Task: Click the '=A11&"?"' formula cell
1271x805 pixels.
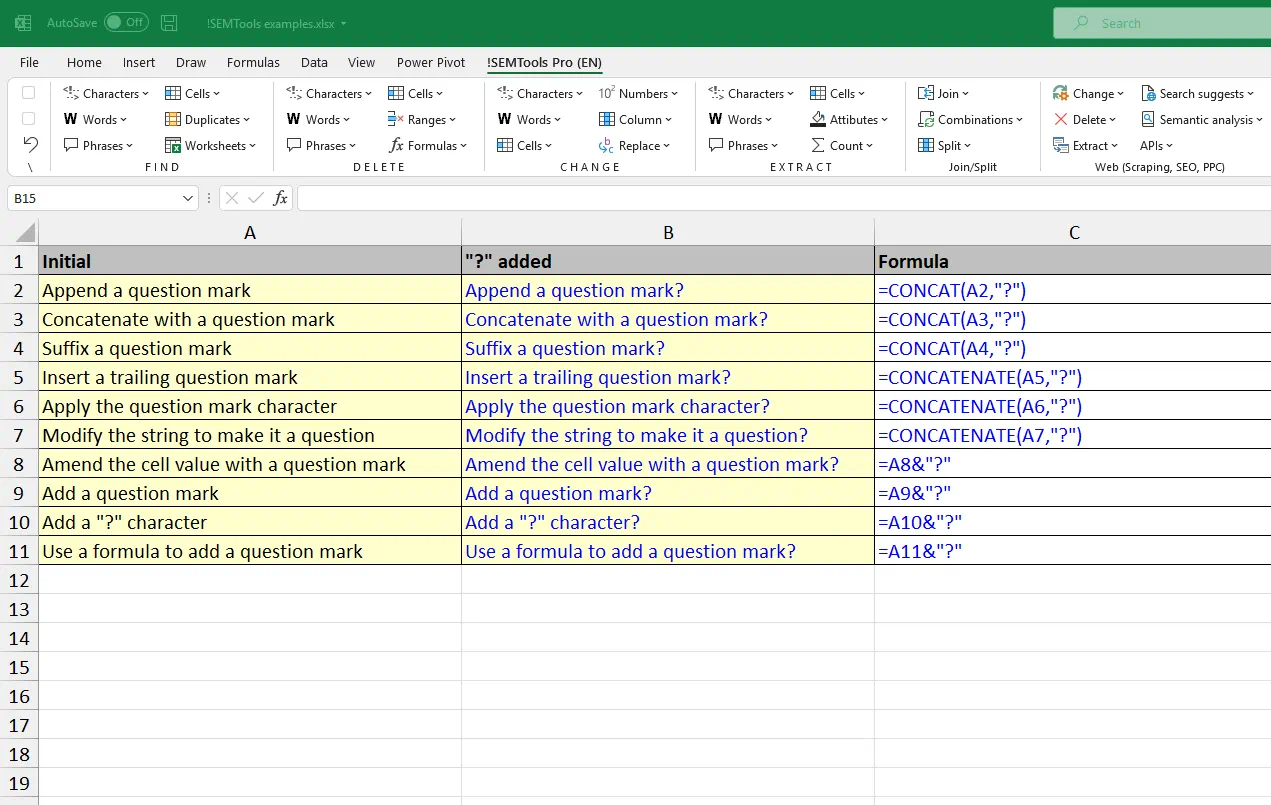Action: (x=1073, y=551)
